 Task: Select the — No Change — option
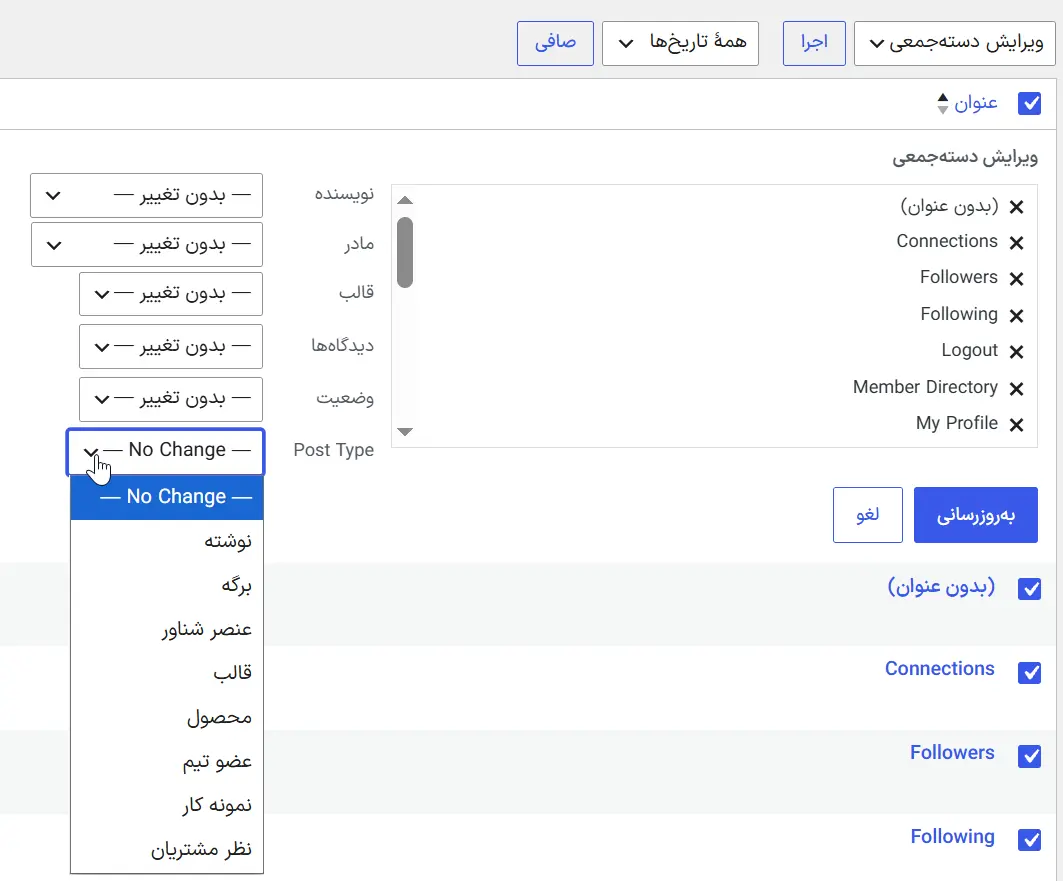click(167, 497)
